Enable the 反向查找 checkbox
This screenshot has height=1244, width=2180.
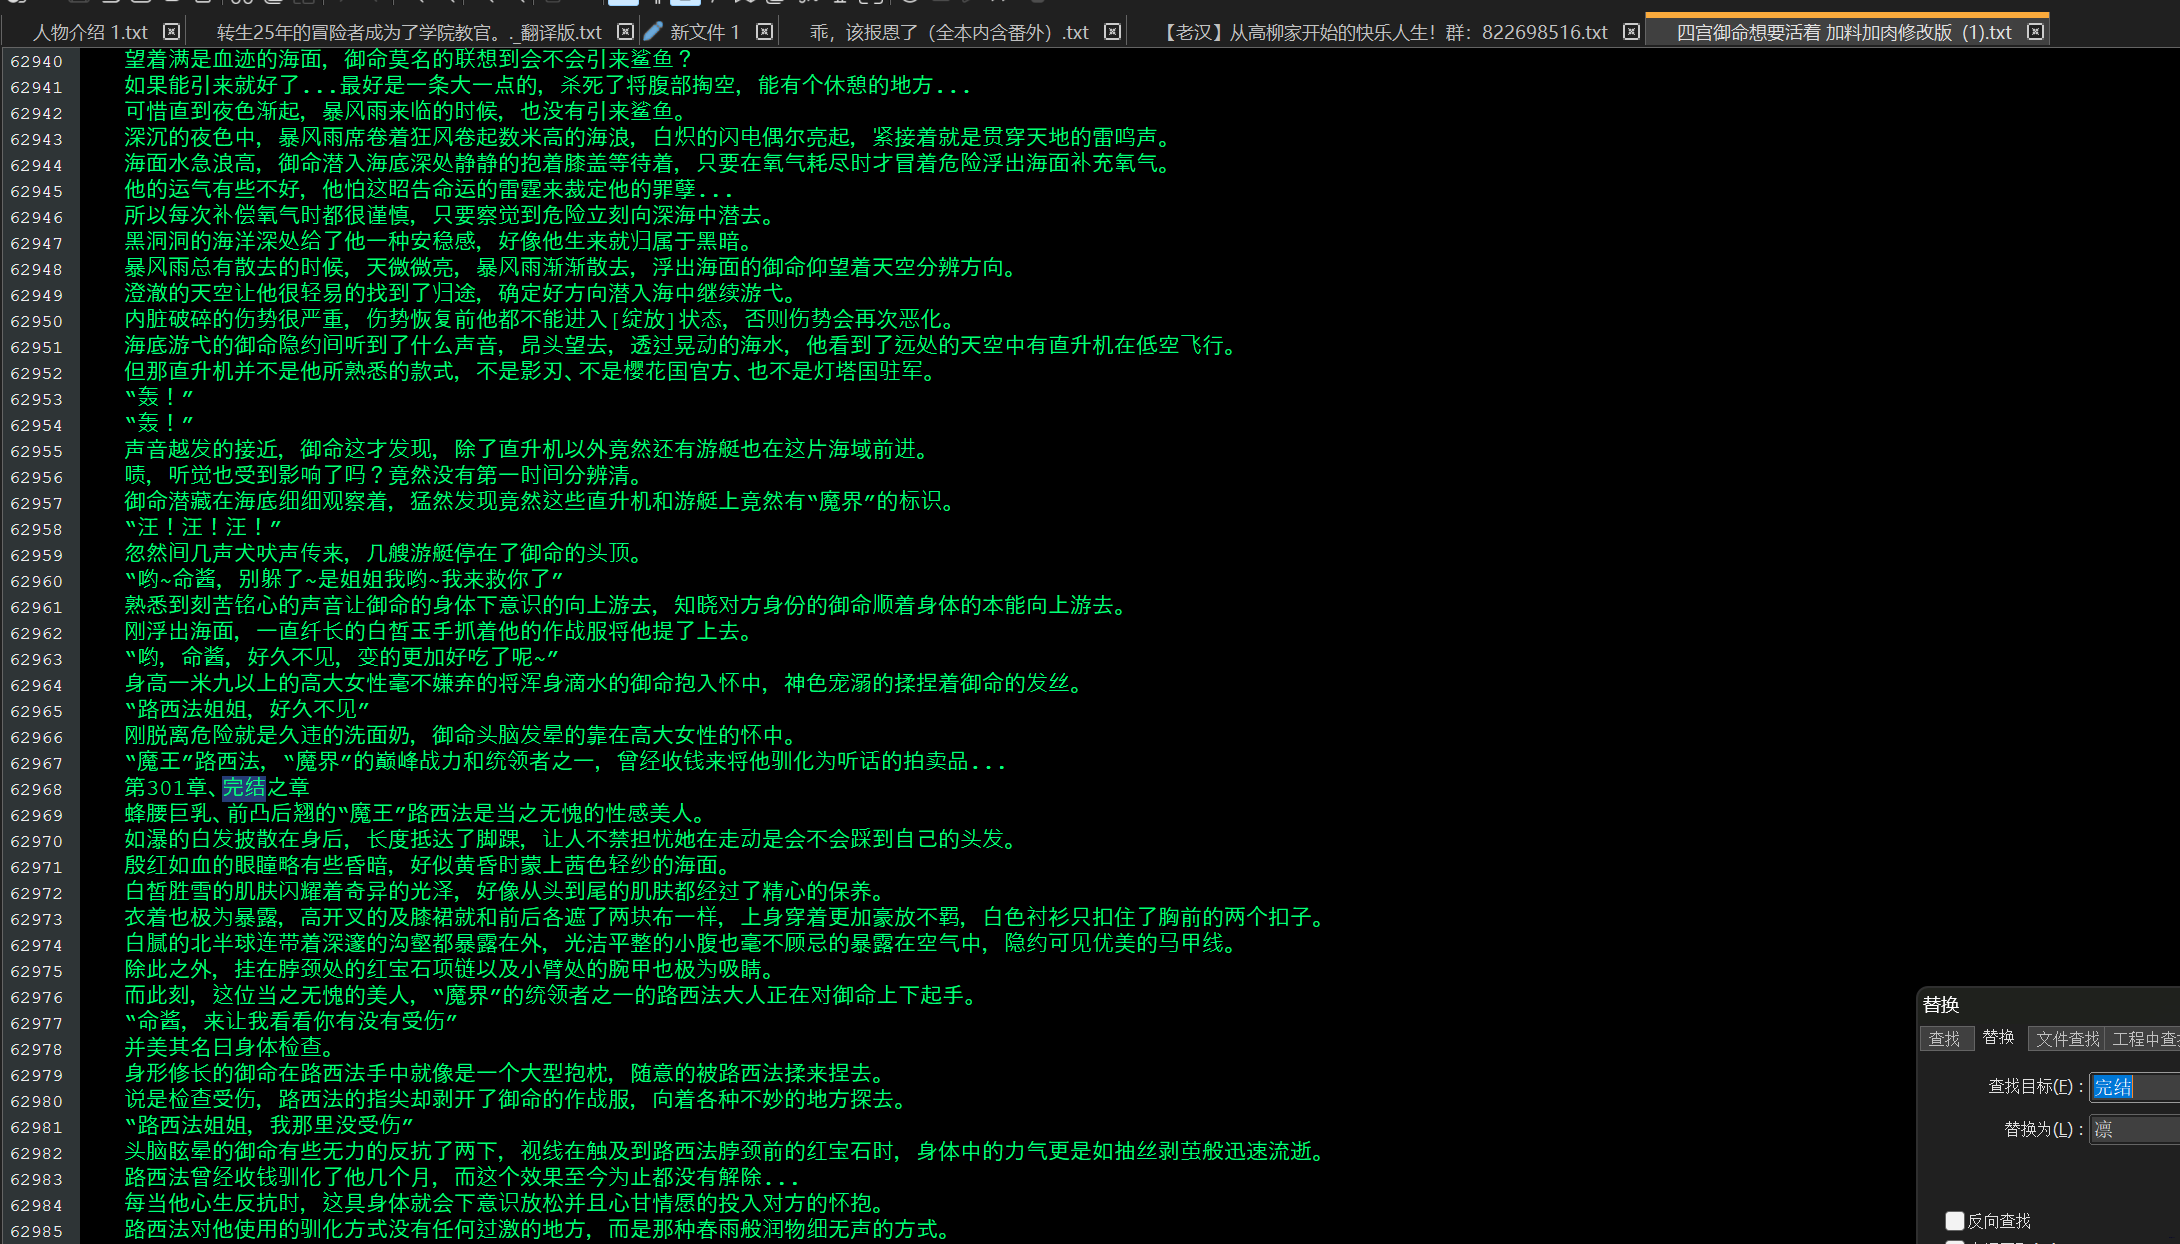pyautogui.click(x=1955, y=1221)
